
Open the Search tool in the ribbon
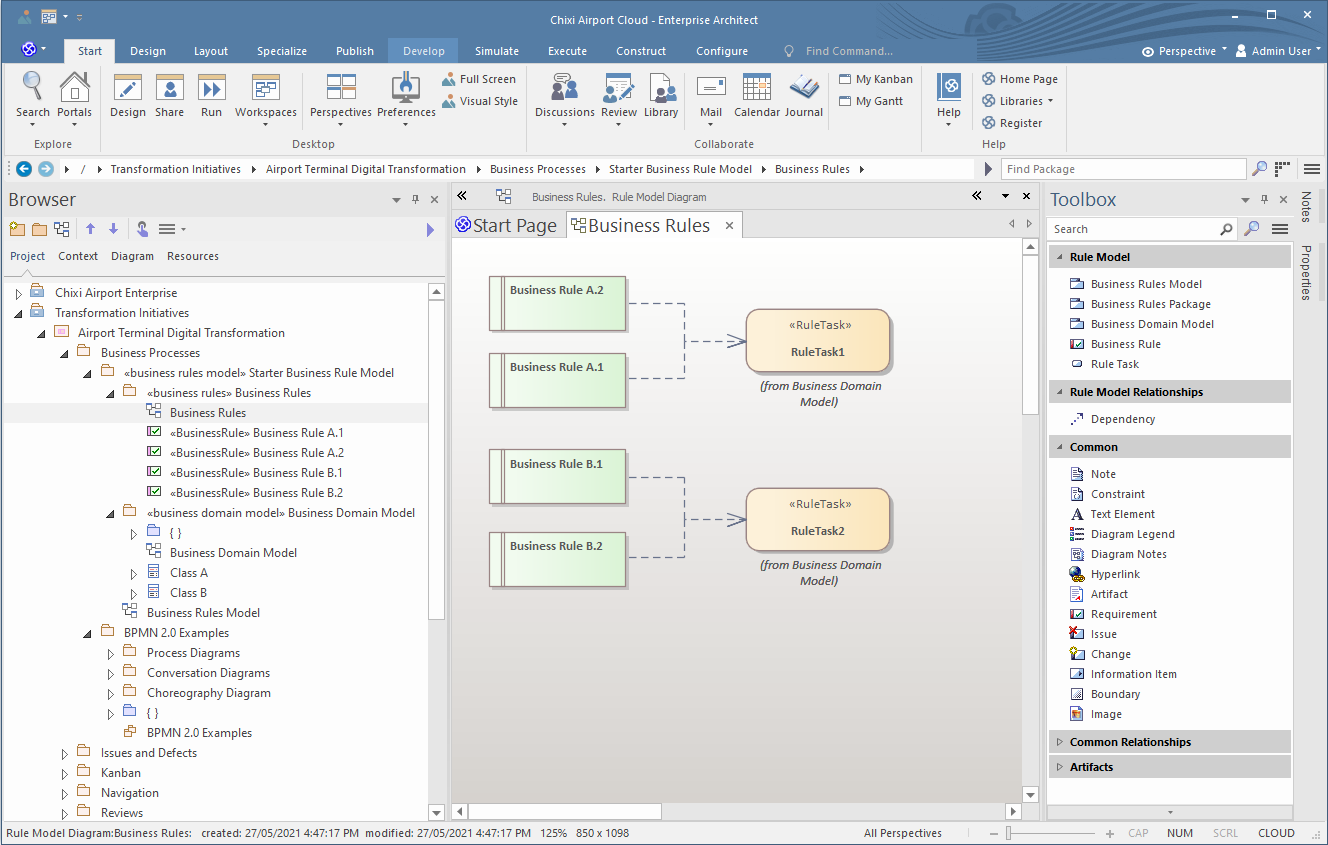click(x=33, y=95)
